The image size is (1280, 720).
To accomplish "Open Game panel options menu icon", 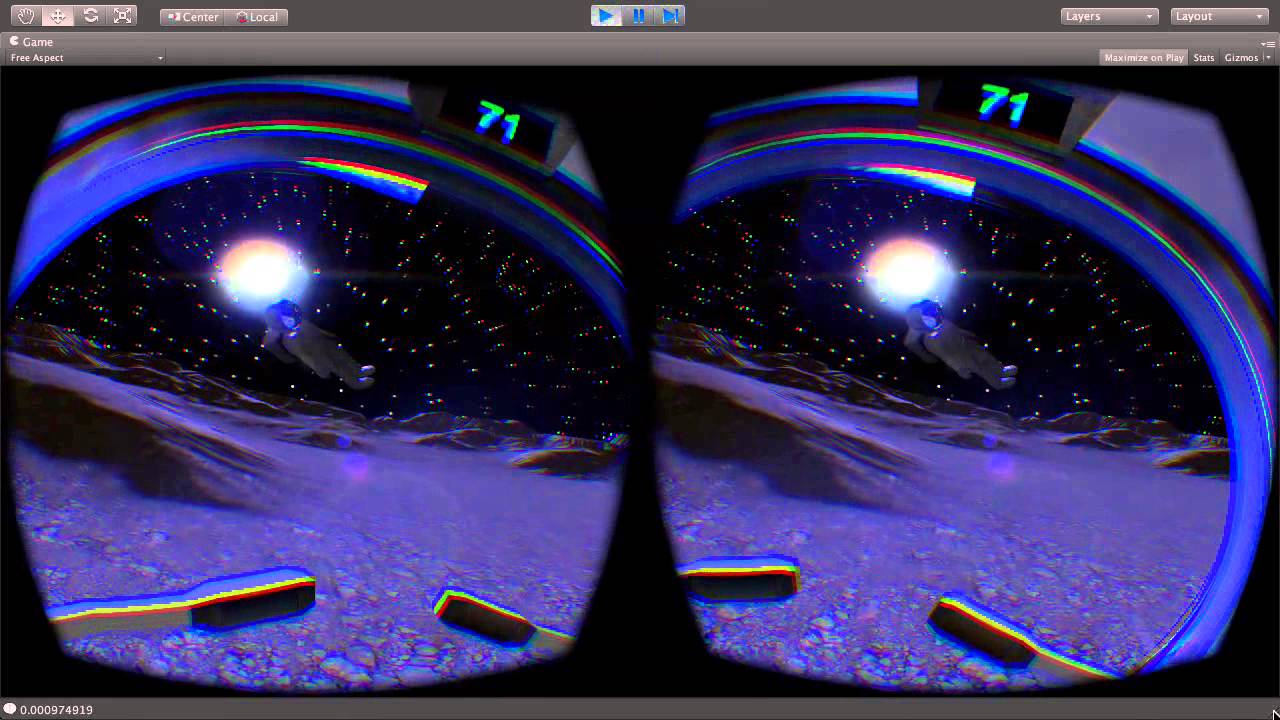I will (x=1270, y=45).
